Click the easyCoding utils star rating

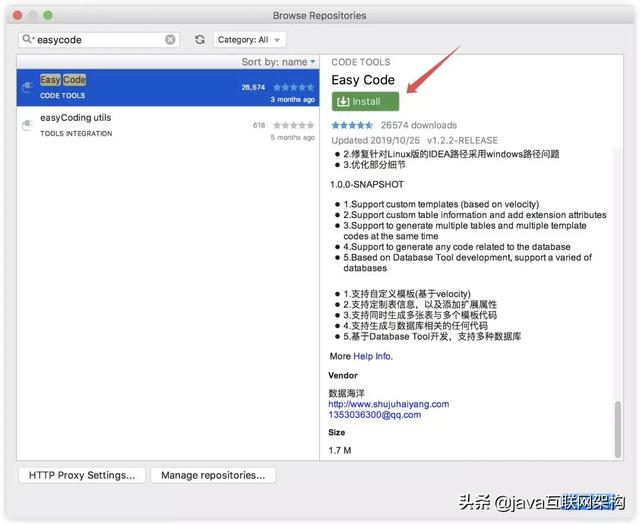coord(293,125)
